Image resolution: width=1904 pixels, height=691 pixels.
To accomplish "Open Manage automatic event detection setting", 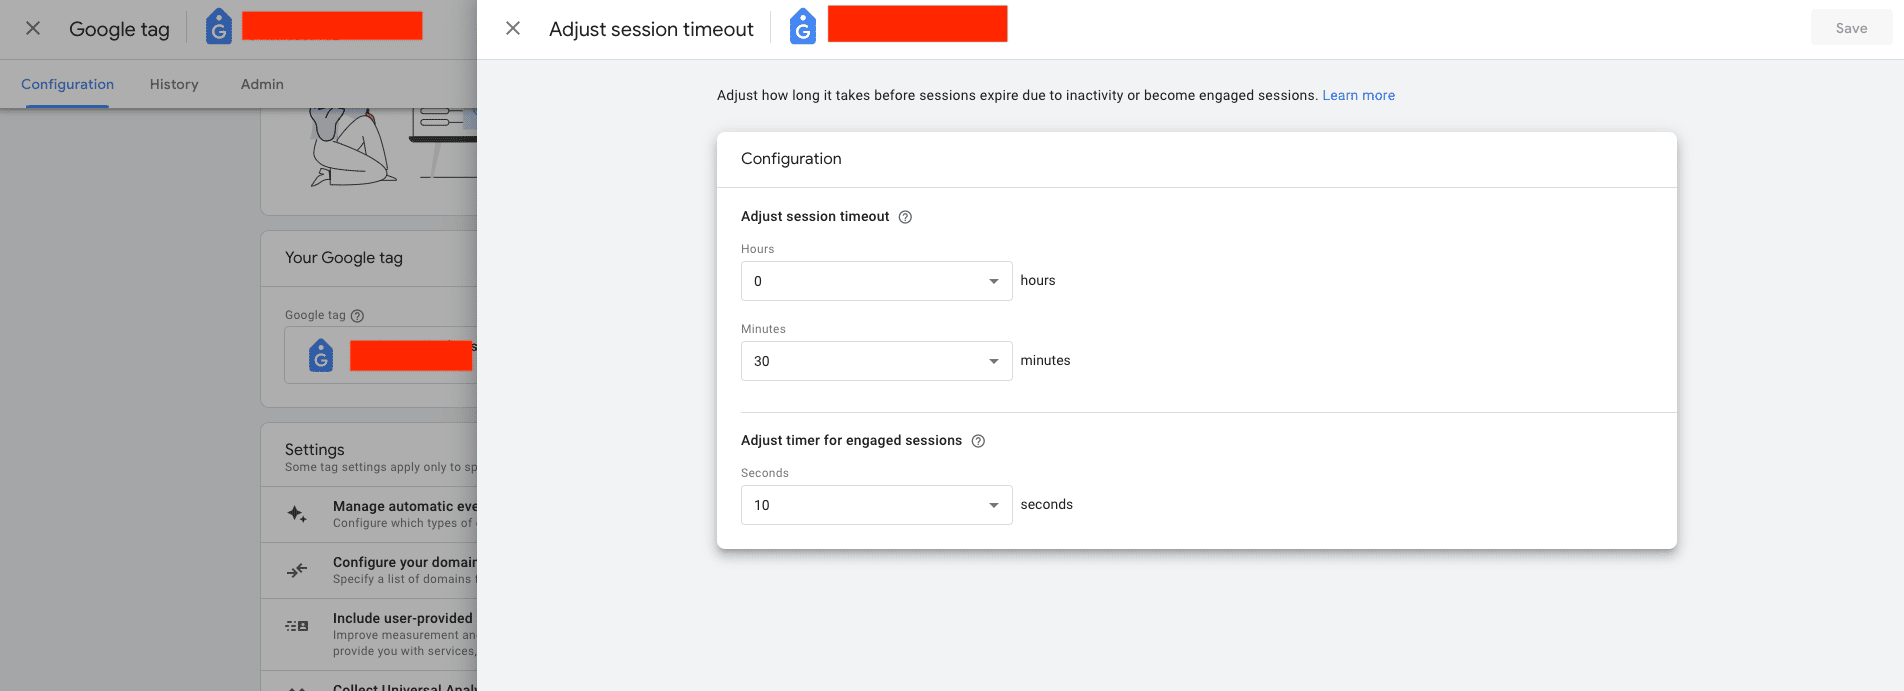I will (x=404, y=514).
